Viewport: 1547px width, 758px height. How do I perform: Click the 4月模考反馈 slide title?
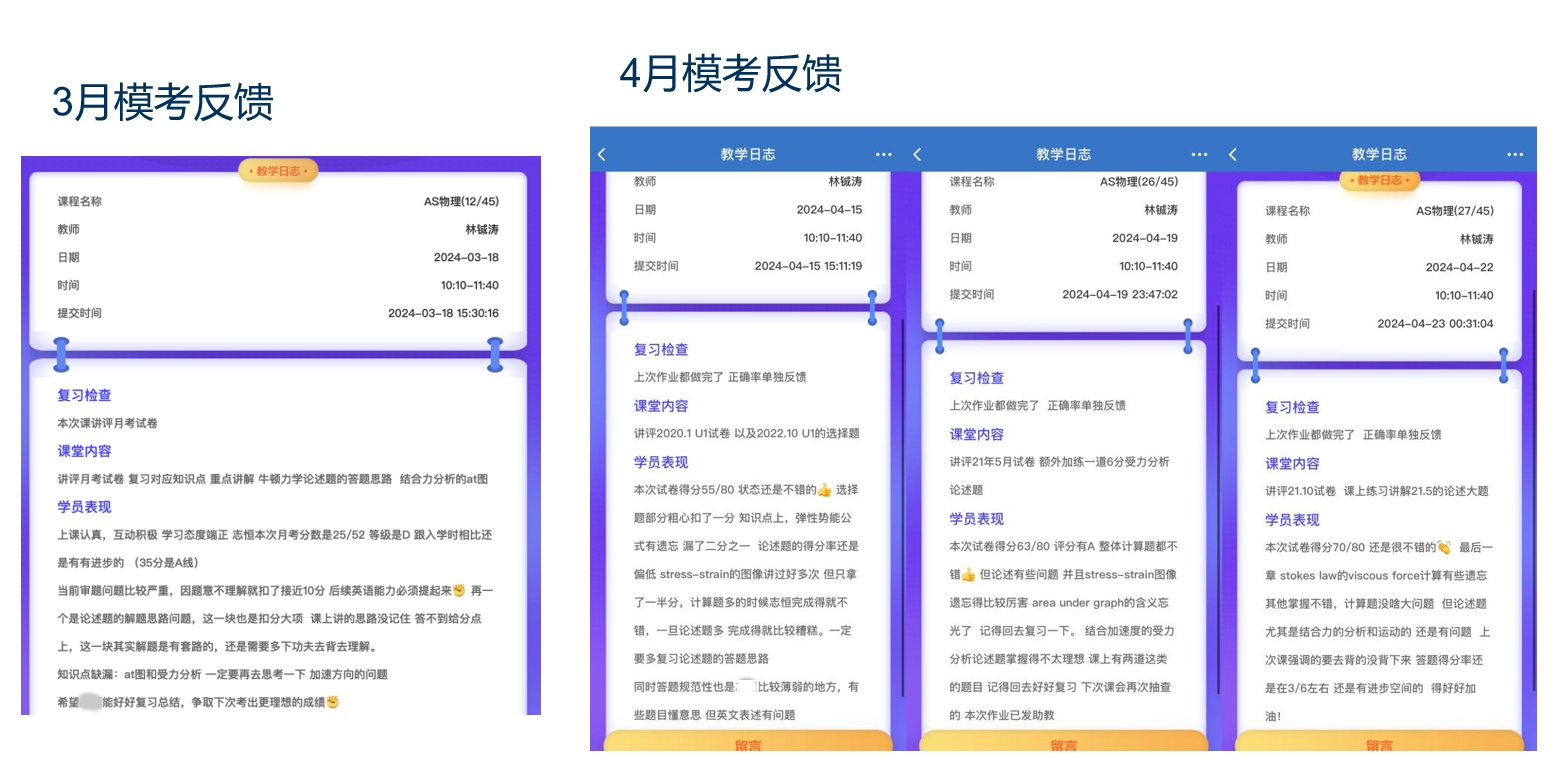tap(730, 73)
